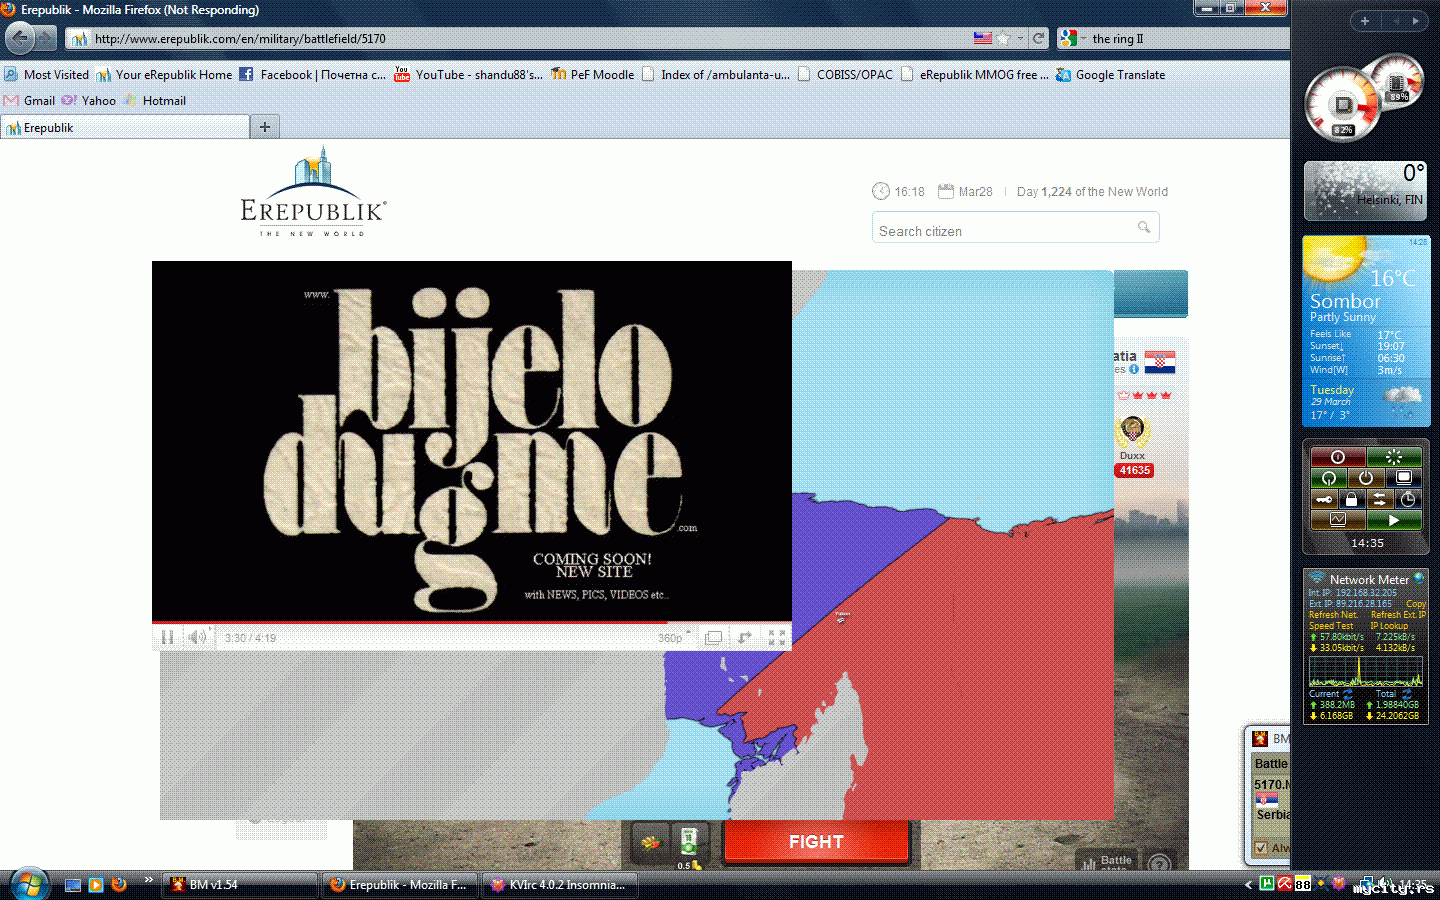The width and height of the screenshot is (1440, 900).
Task: Click the task monitor graph icon in gadget
Action: (1337, 520)
